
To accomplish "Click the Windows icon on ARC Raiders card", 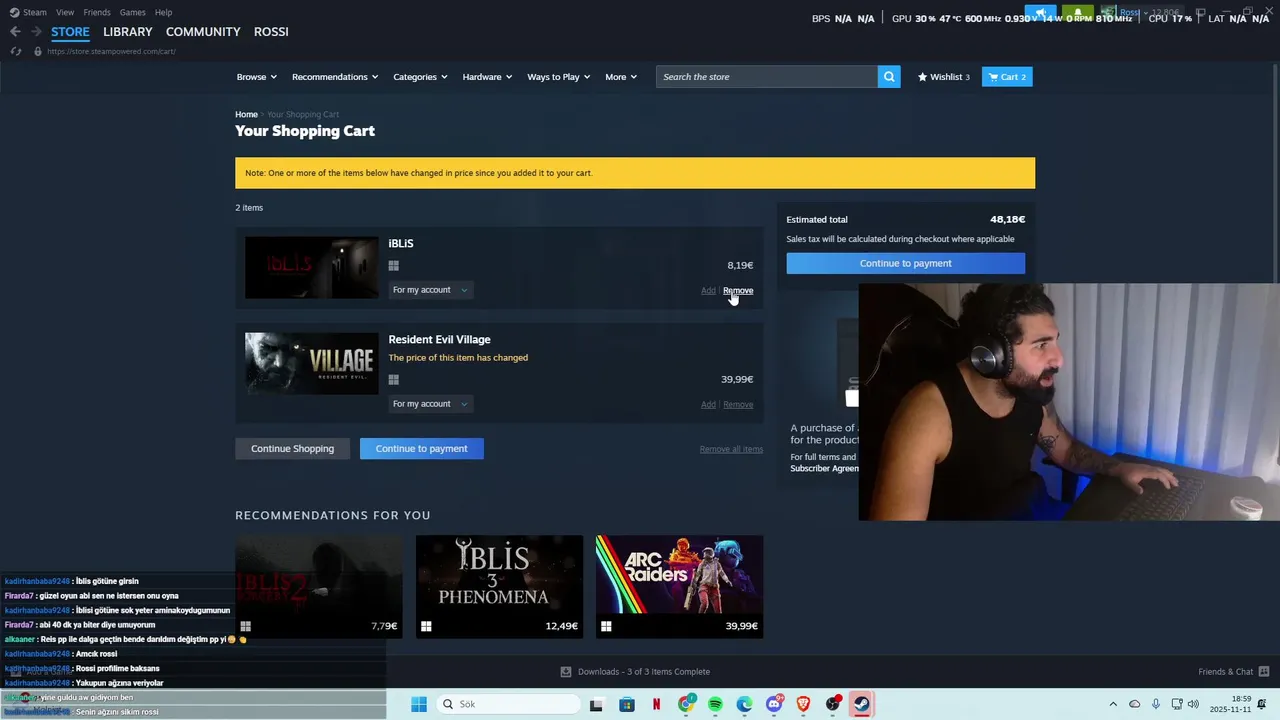I will click(606, 626).
